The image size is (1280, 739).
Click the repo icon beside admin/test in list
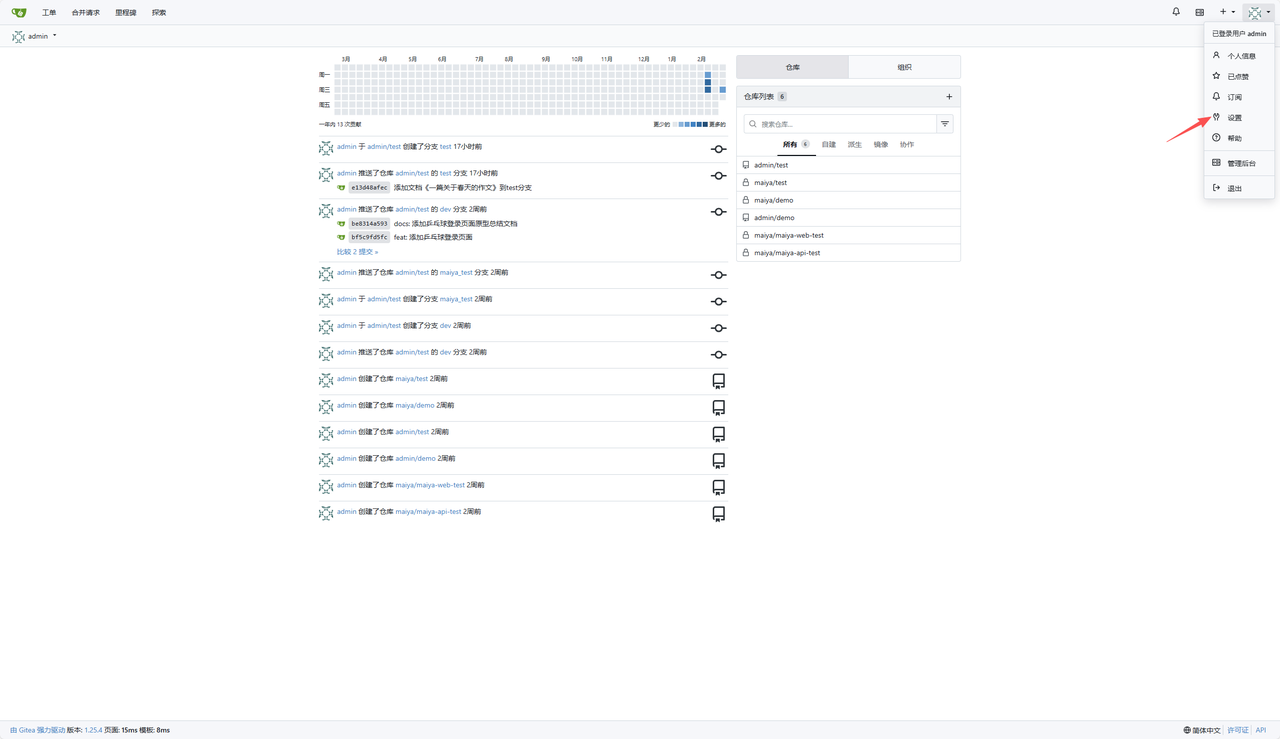coord(746,165)
